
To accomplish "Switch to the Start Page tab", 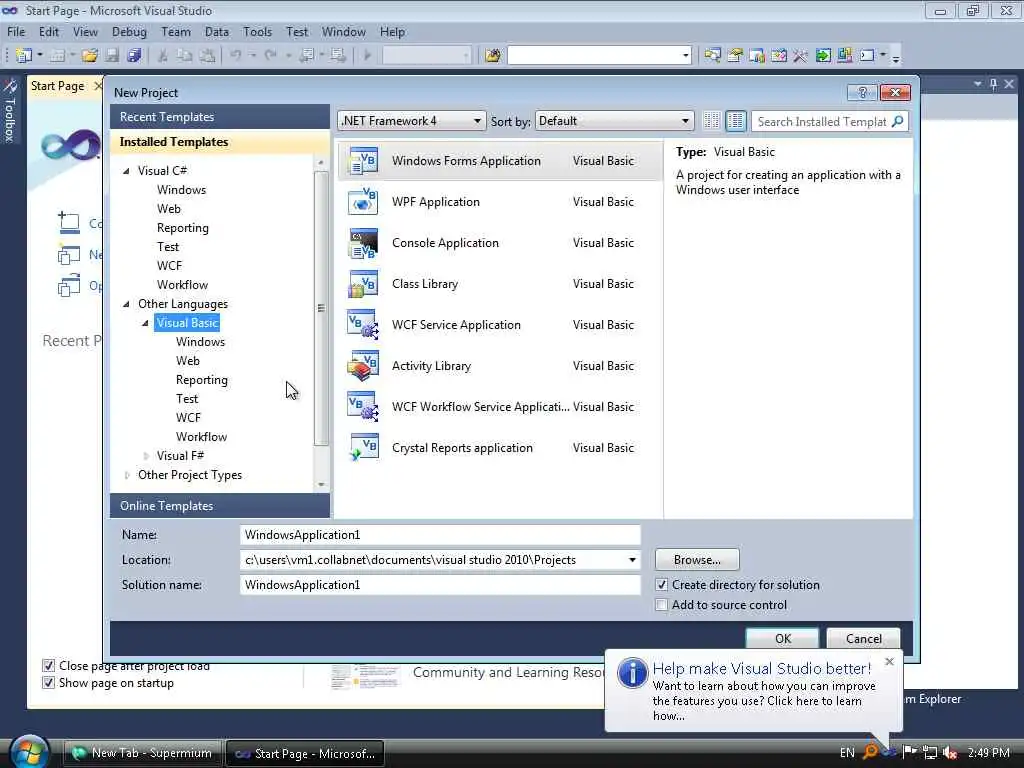I will [57, 86].
